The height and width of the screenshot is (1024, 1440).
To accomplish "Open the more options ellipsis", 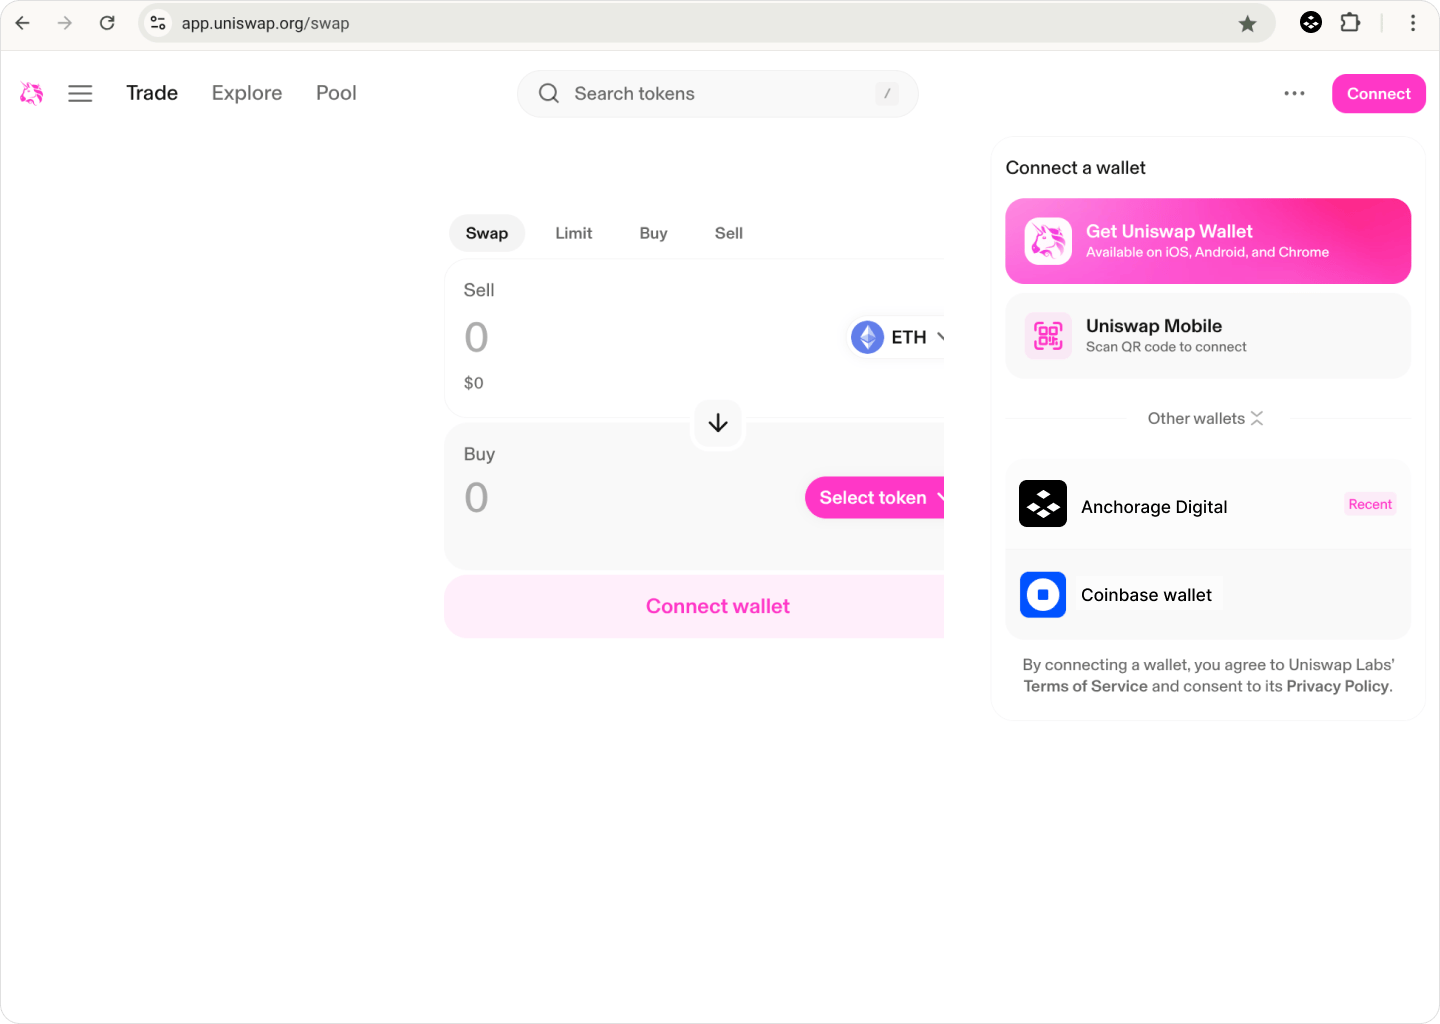I will pos(1294,93).
